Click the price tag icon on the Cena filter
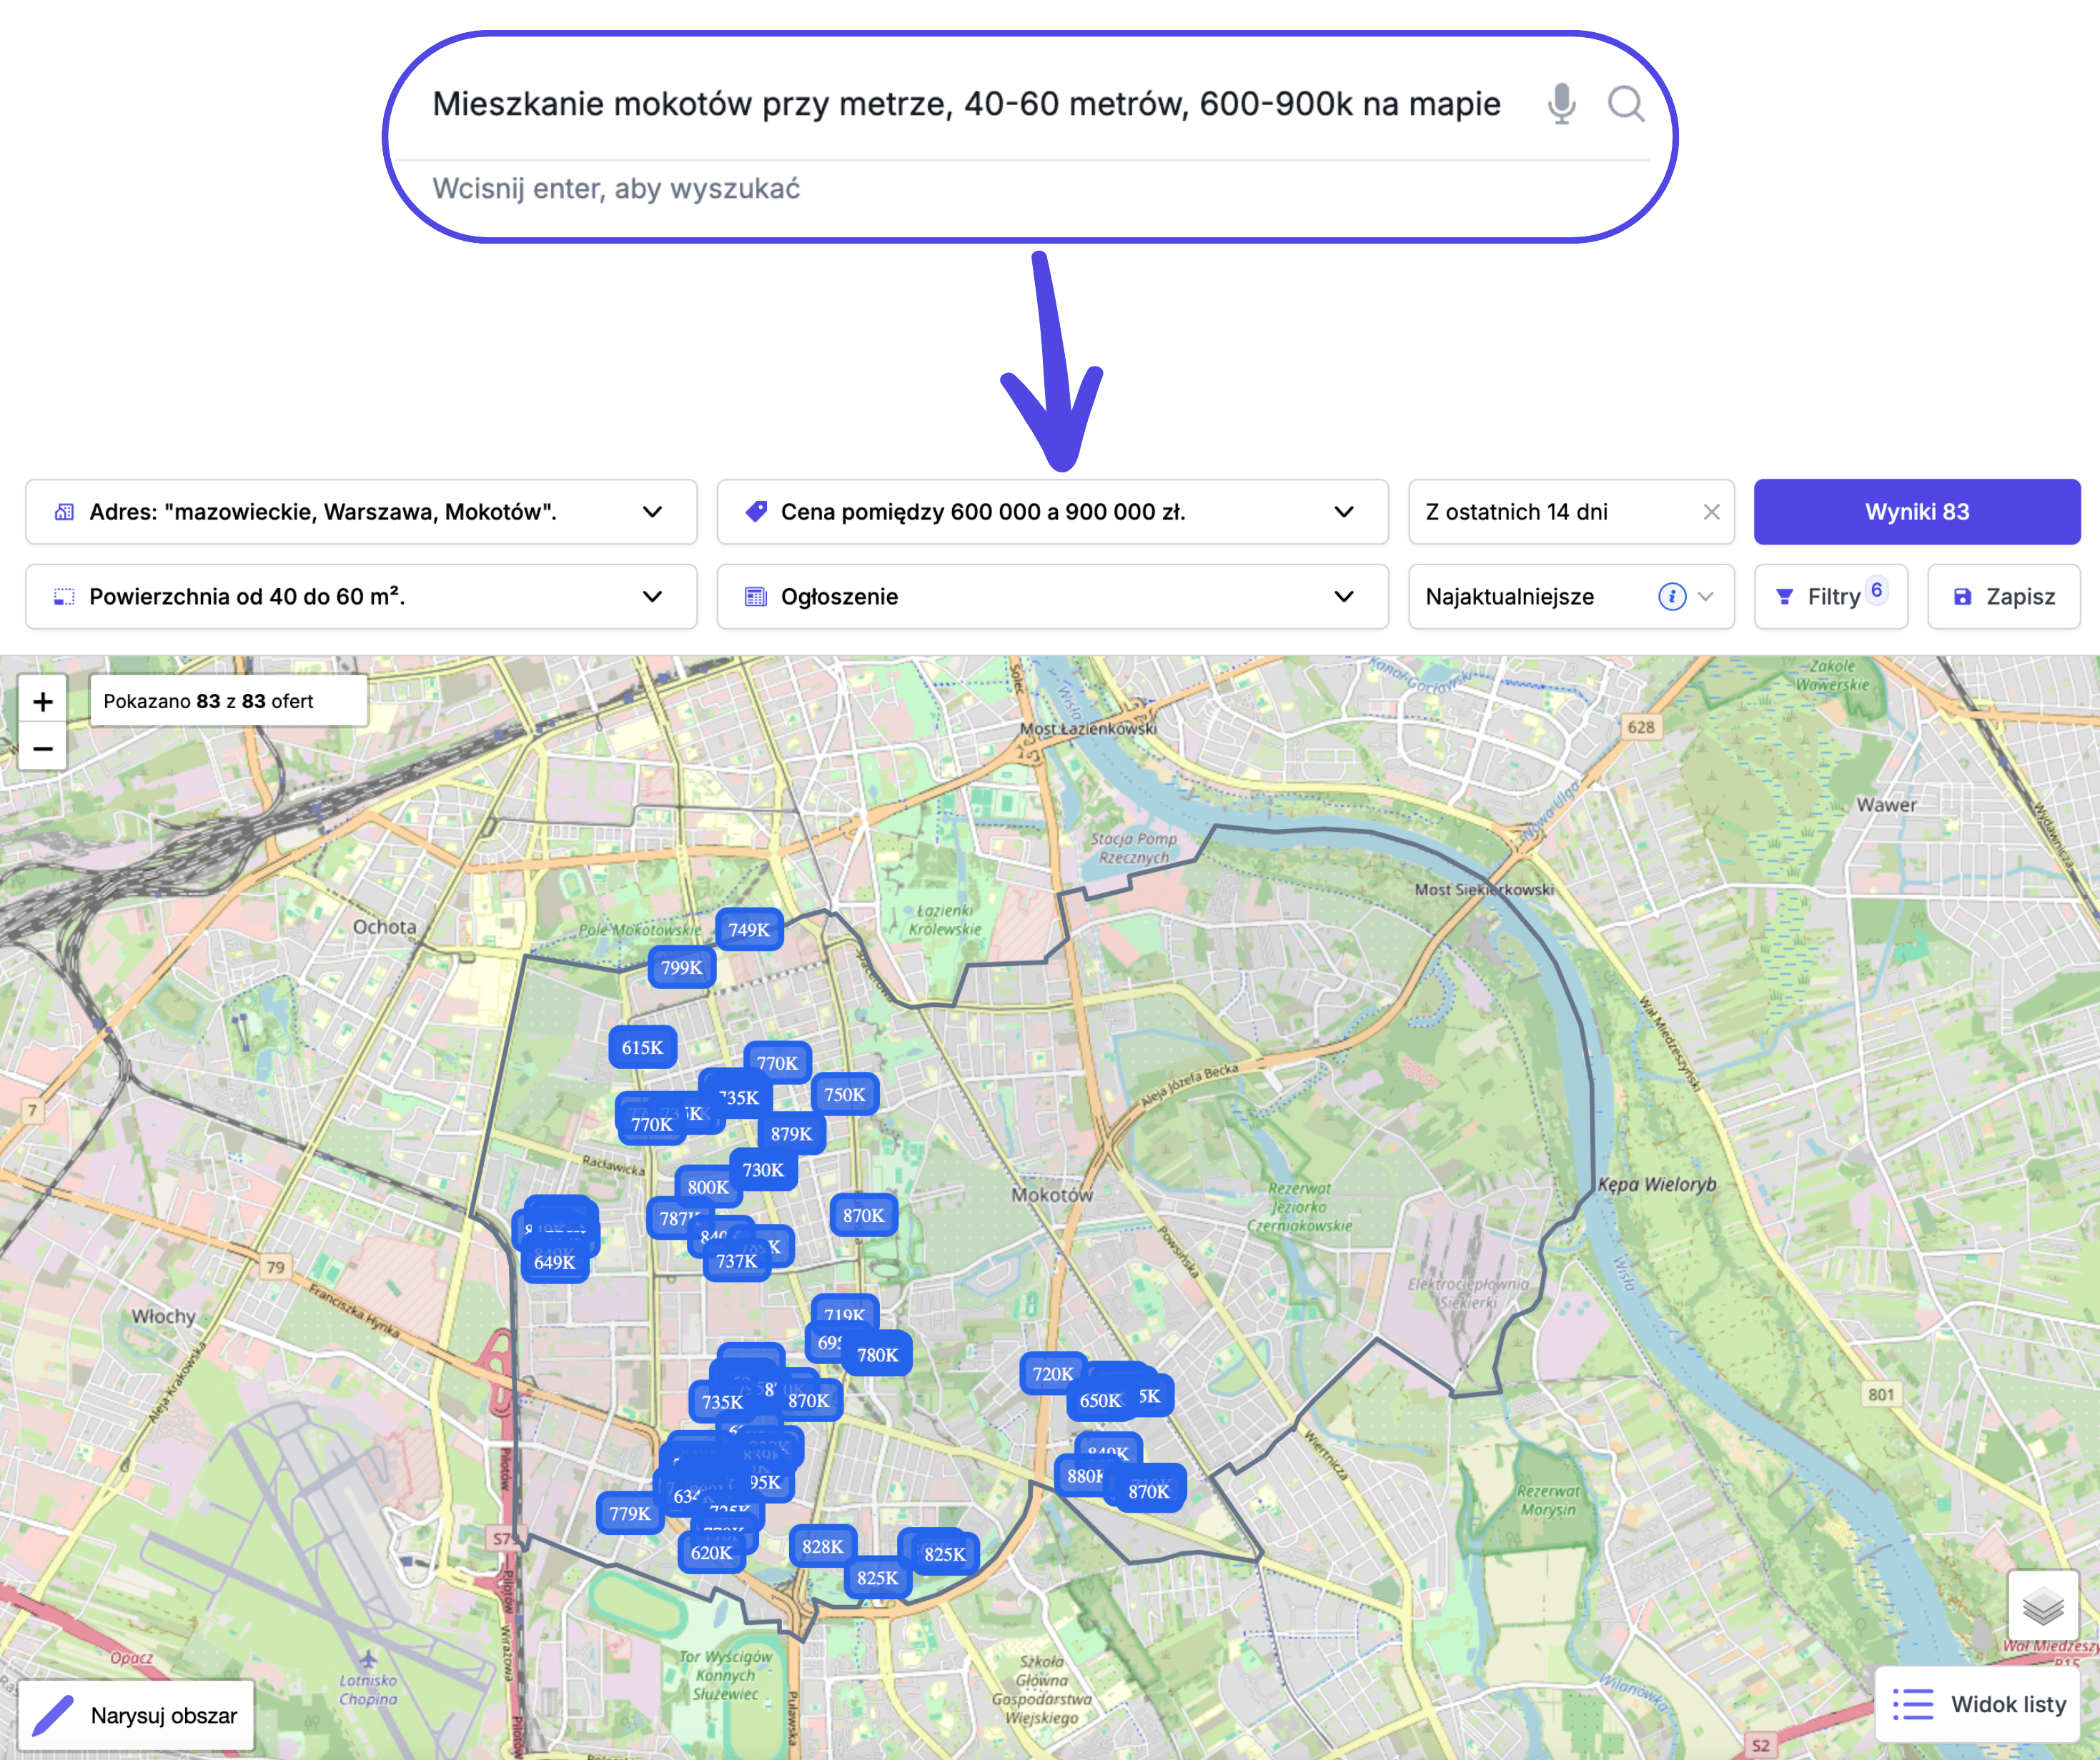This screenshot has width=2100, height=1760. point(756,512)
